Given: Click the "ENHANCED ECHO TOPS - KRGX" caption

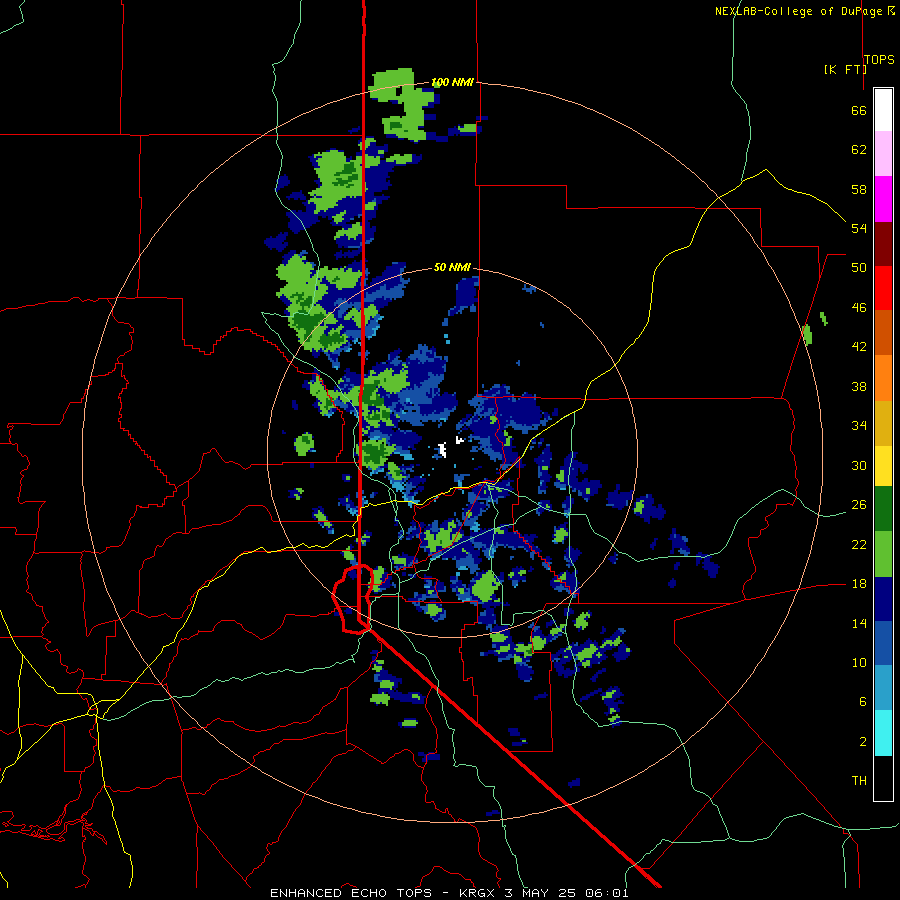Looking at the screenshot, I should (382, 893).
